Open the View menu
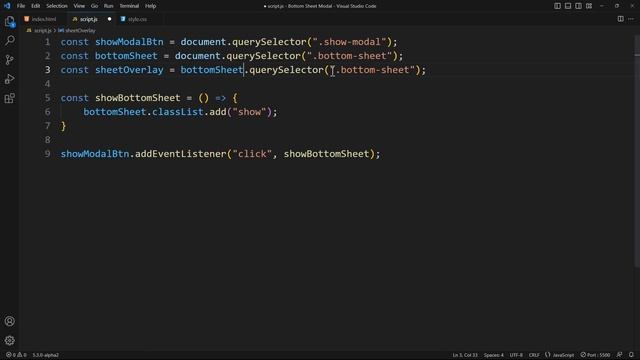 [x=79, y=6]
